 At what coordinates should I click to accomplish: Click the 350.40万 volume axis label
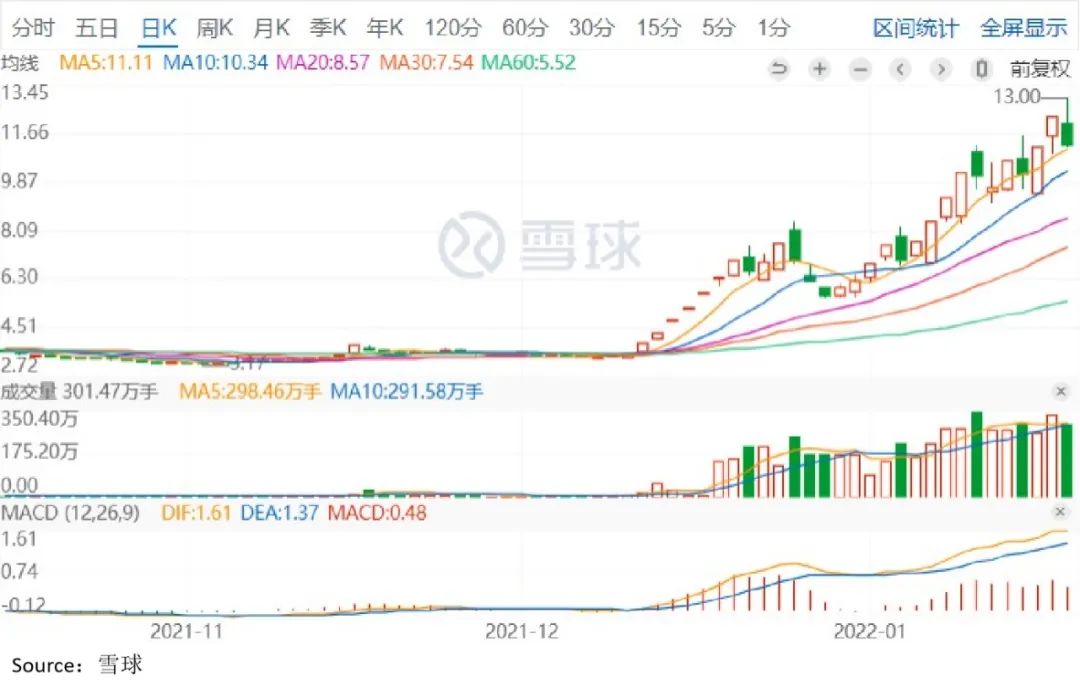pos(40,419)
